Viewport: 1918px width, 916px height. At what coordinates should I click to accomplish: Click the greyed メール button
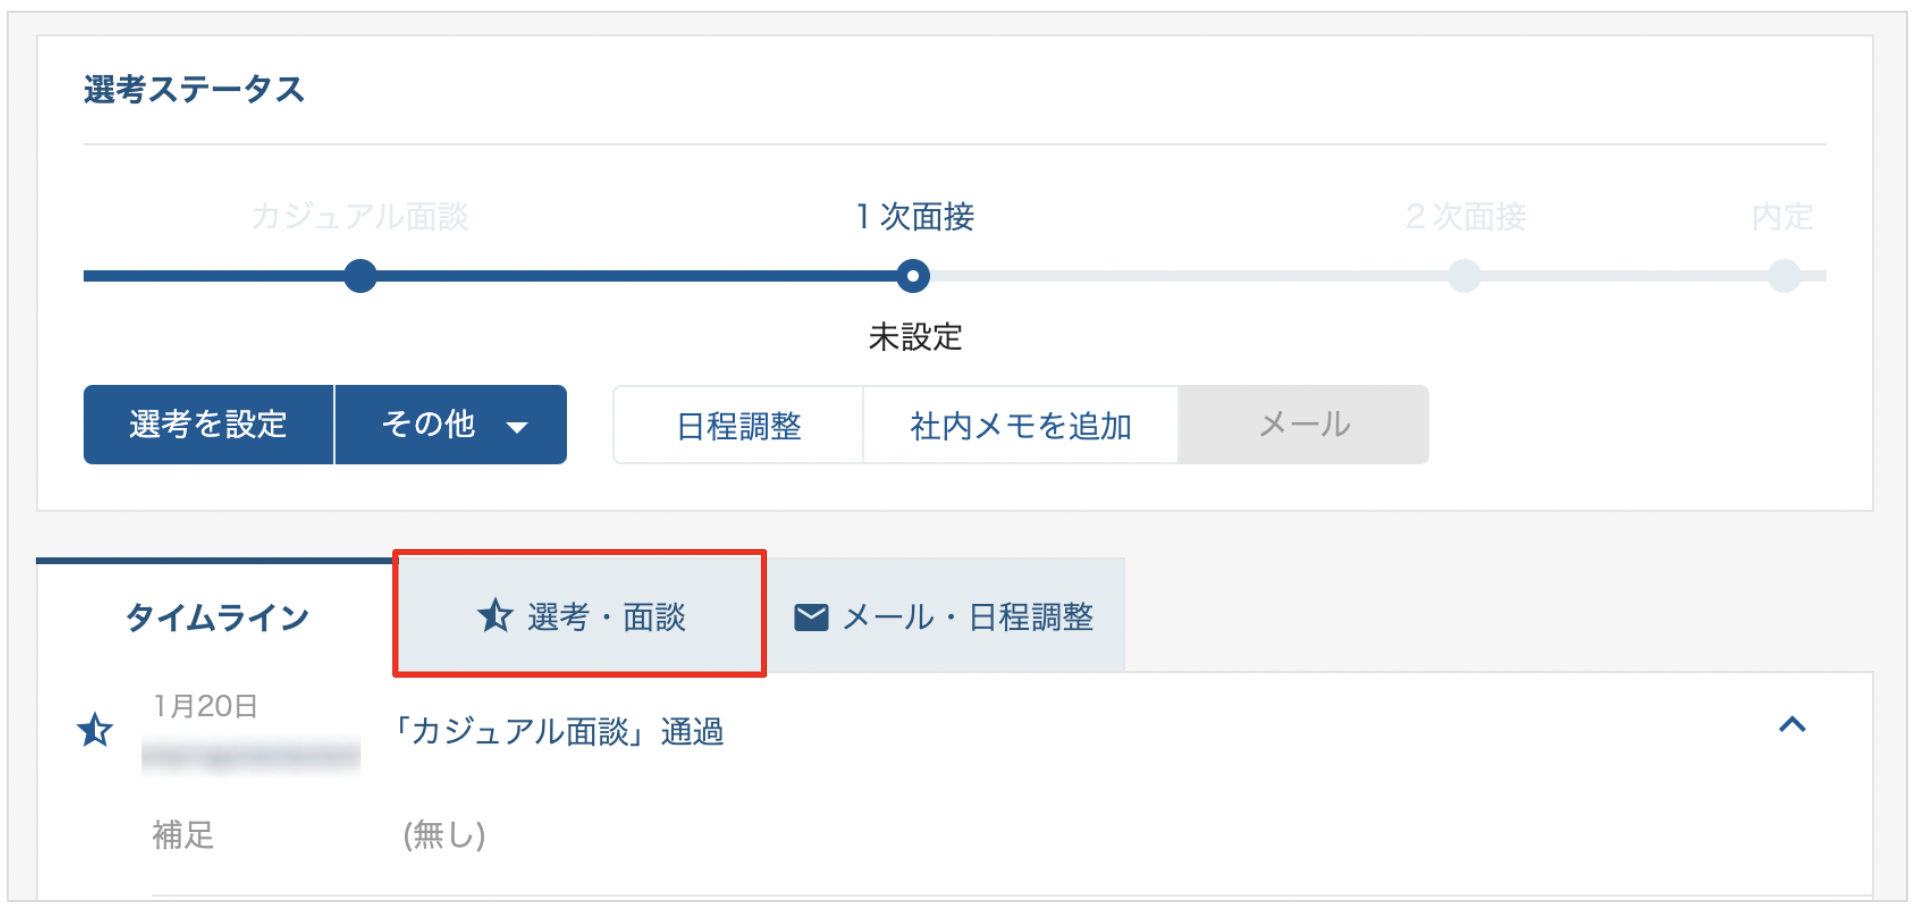(1304, 425)
